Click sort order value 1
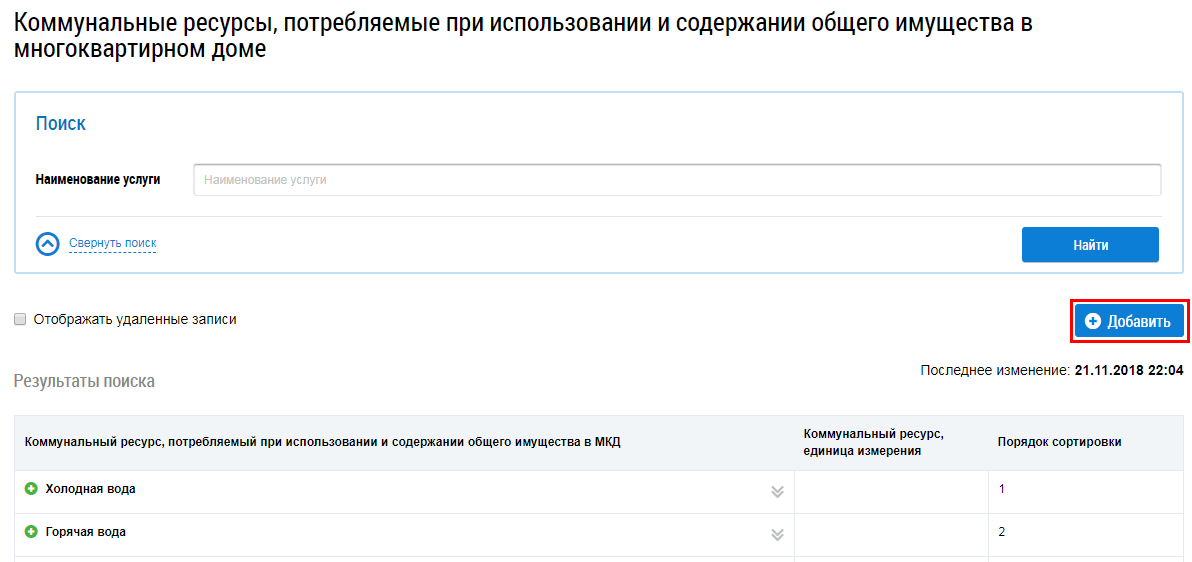The height and width of the screenshot is (562, 1192). pos(1002,489)
